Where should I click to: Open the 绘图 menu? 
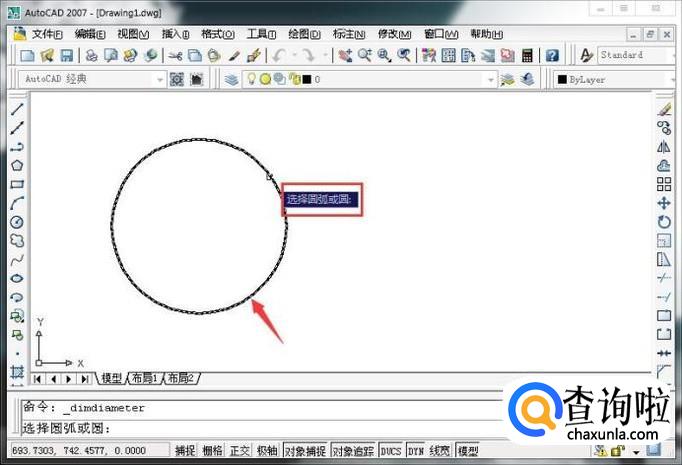(302, 34)
